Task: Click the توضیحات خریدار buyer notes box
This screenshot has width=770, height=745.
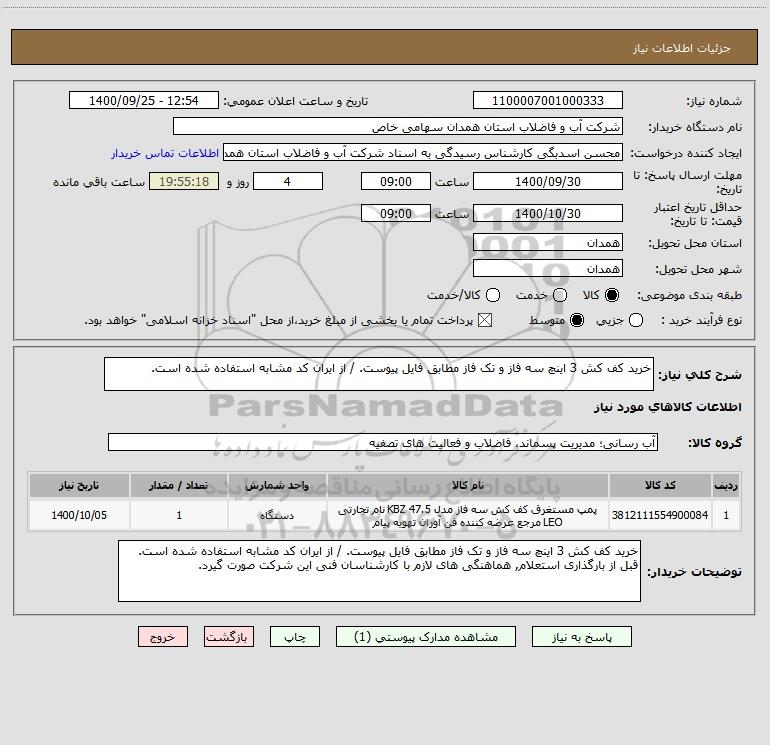Action: pyautogui.click(x=380, y=571)
